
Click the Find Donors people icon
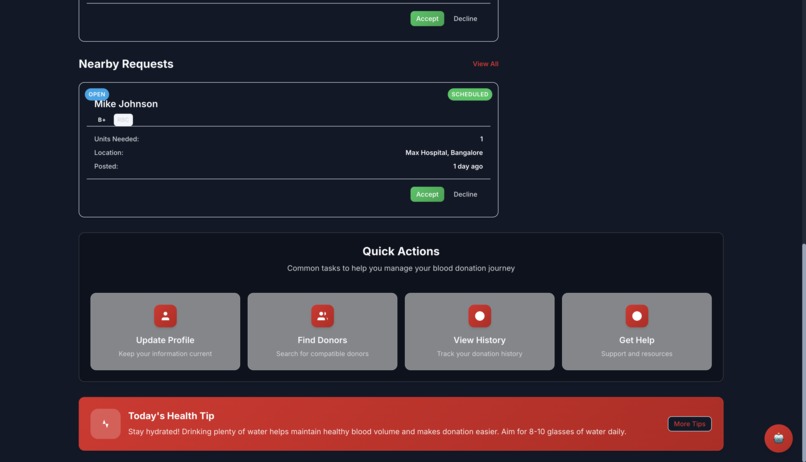click(x=322, y=316)
